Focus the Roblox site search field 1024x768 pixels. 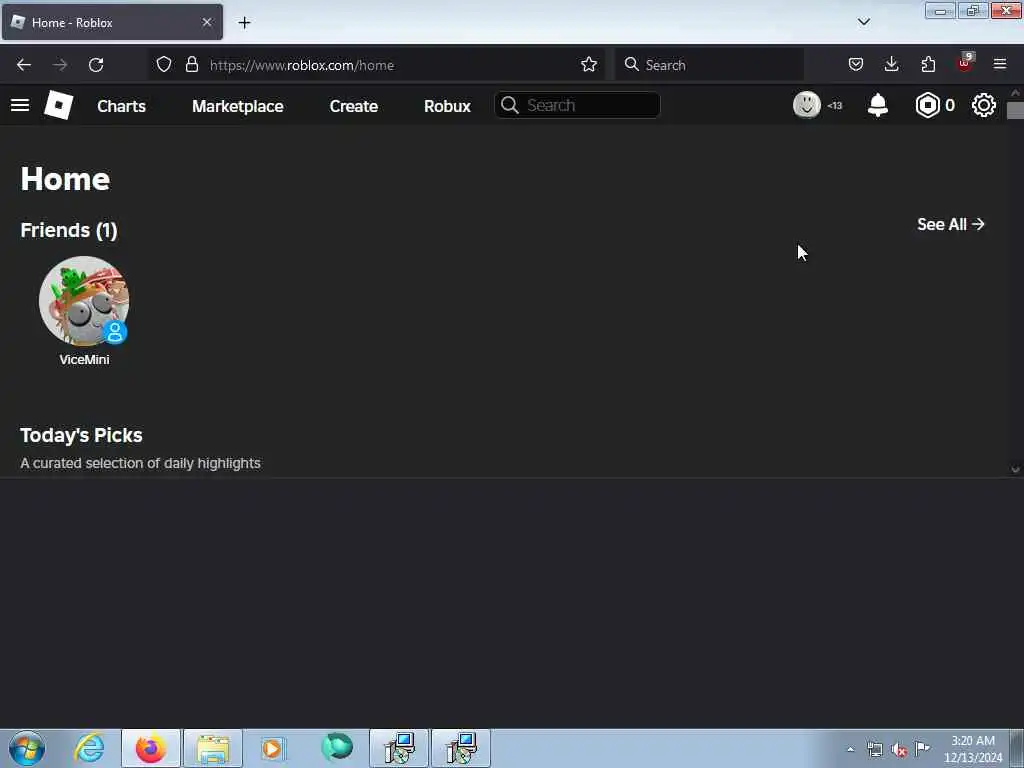click(x=577, y=105)
